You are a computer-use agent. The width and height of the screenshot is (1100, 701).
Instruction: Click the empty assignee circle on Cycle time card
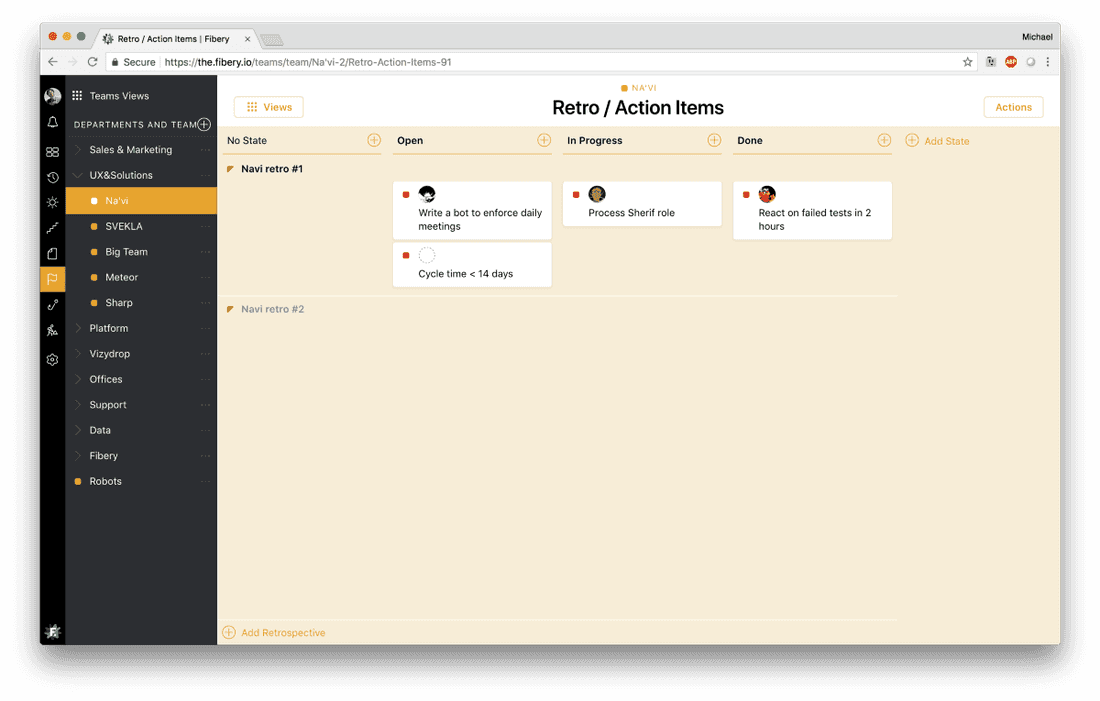[x=427, y=256]
